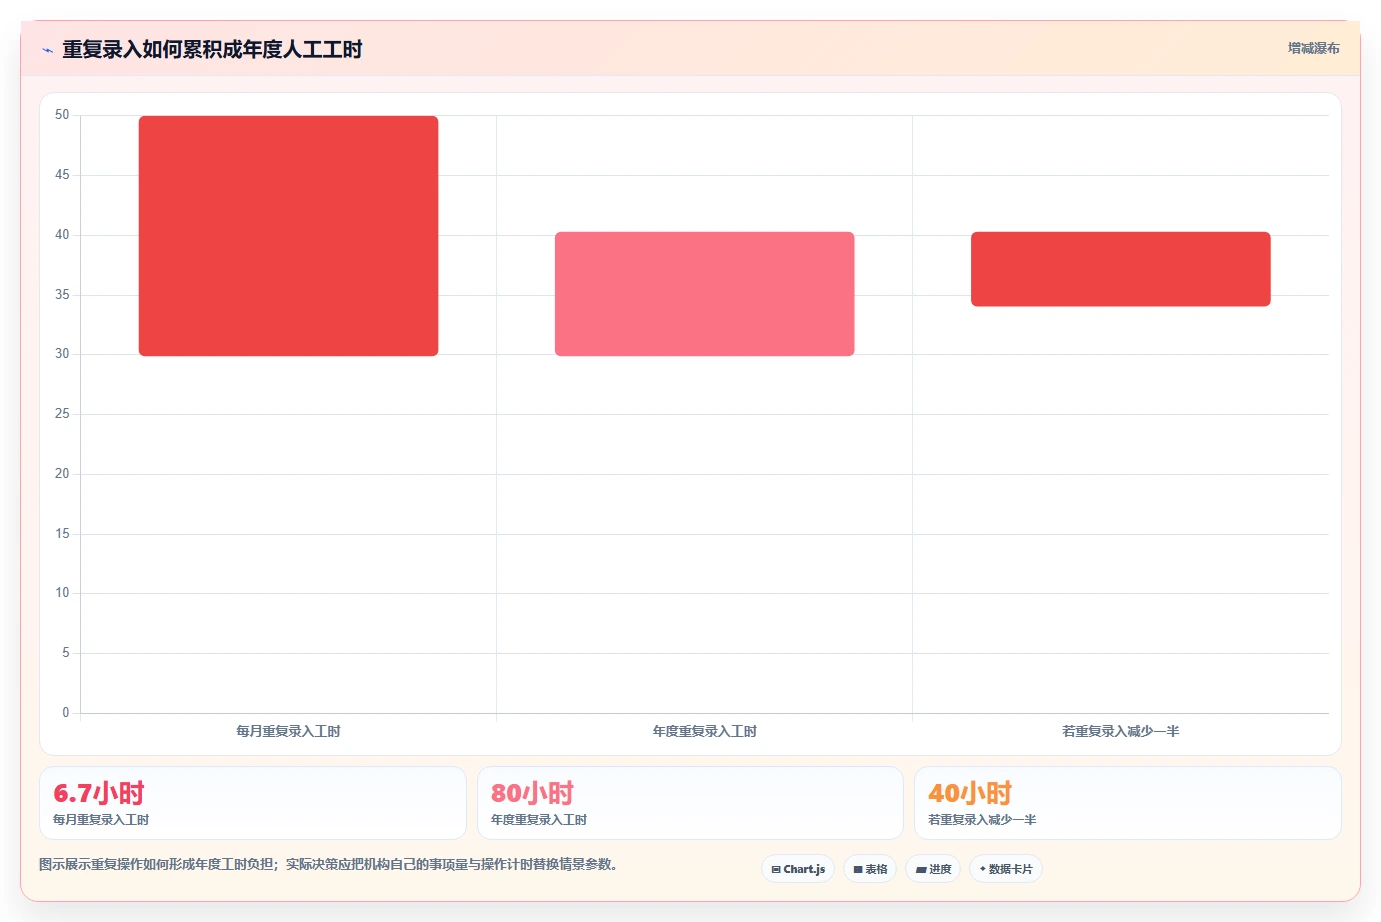Click the x-axis label 年度重复录入工时
1381x922 pixels.
704,731
